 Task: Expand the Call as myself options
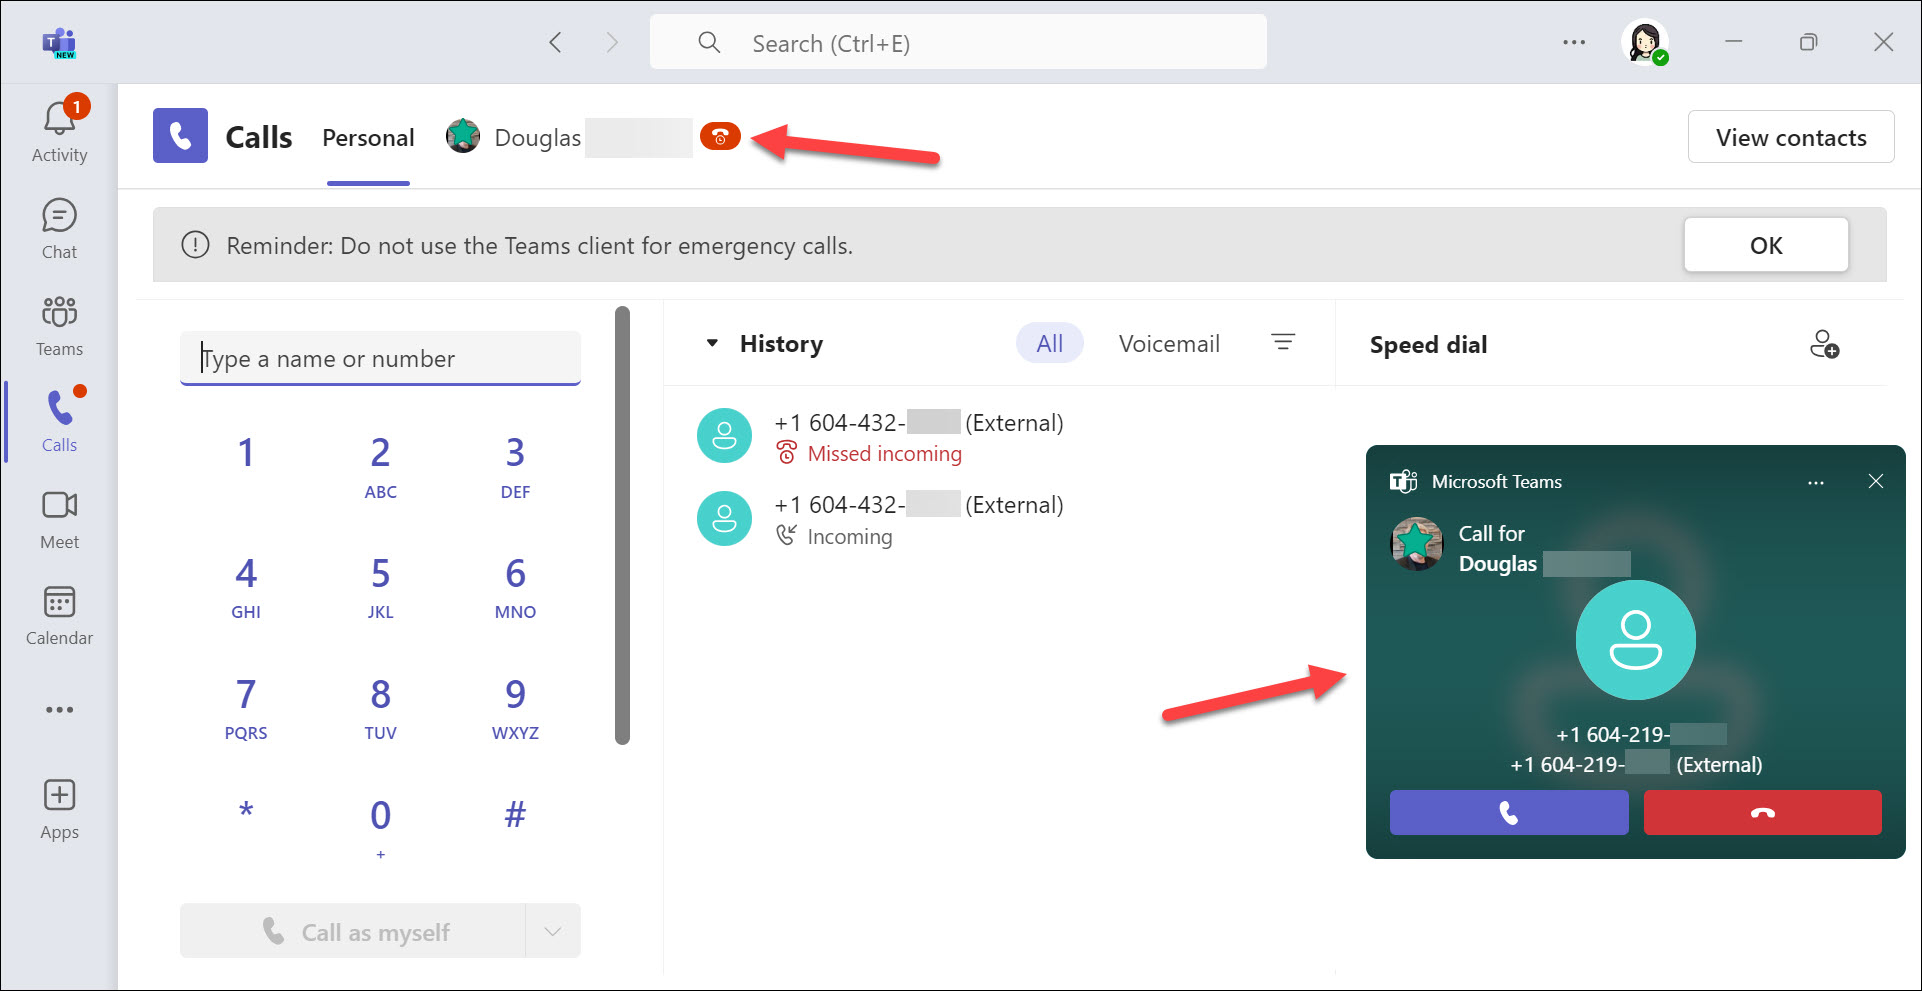click(x=551, y=931)
